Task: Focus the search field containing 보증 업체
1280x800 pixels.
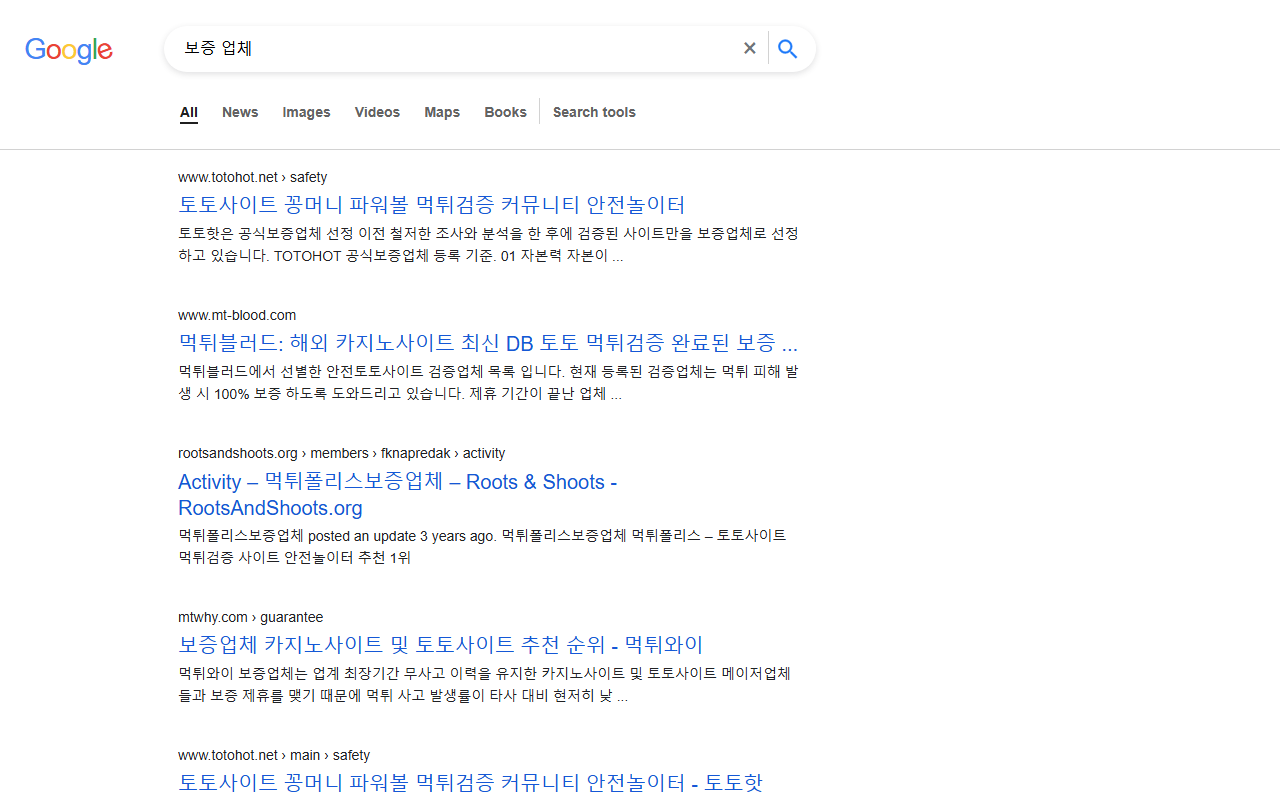Action: point(455,48)
